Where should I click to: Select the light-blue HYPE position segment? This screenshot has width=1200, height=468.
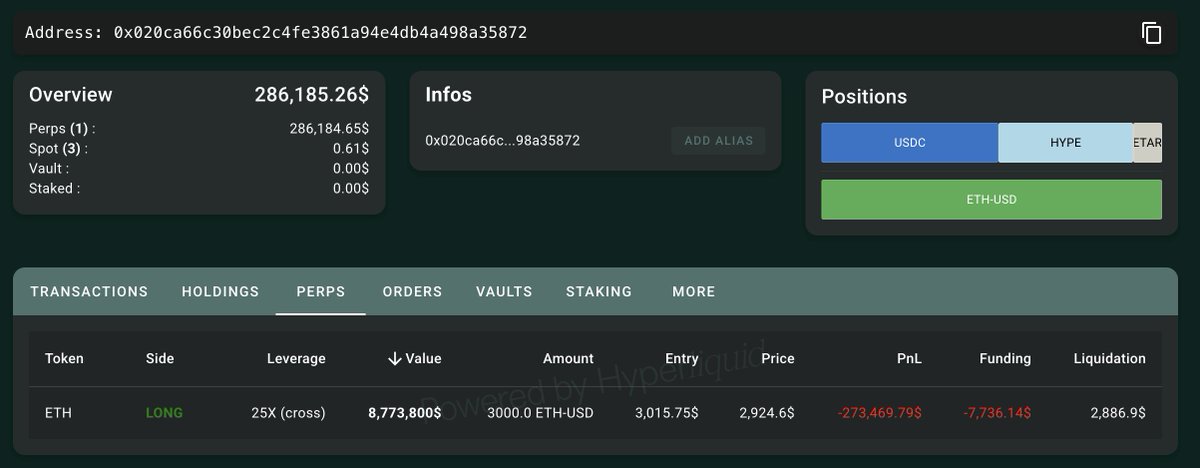pos(1065,143)
